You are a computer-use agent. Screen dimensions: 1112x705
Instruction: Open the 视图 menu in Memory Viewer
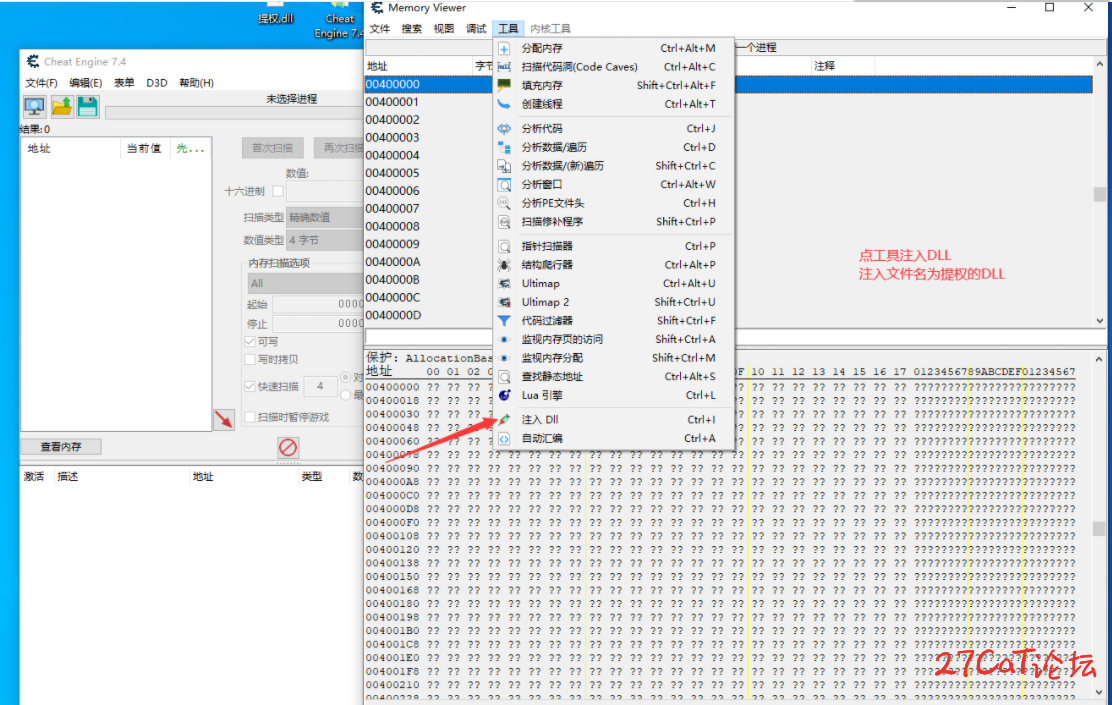coord(444,28)
